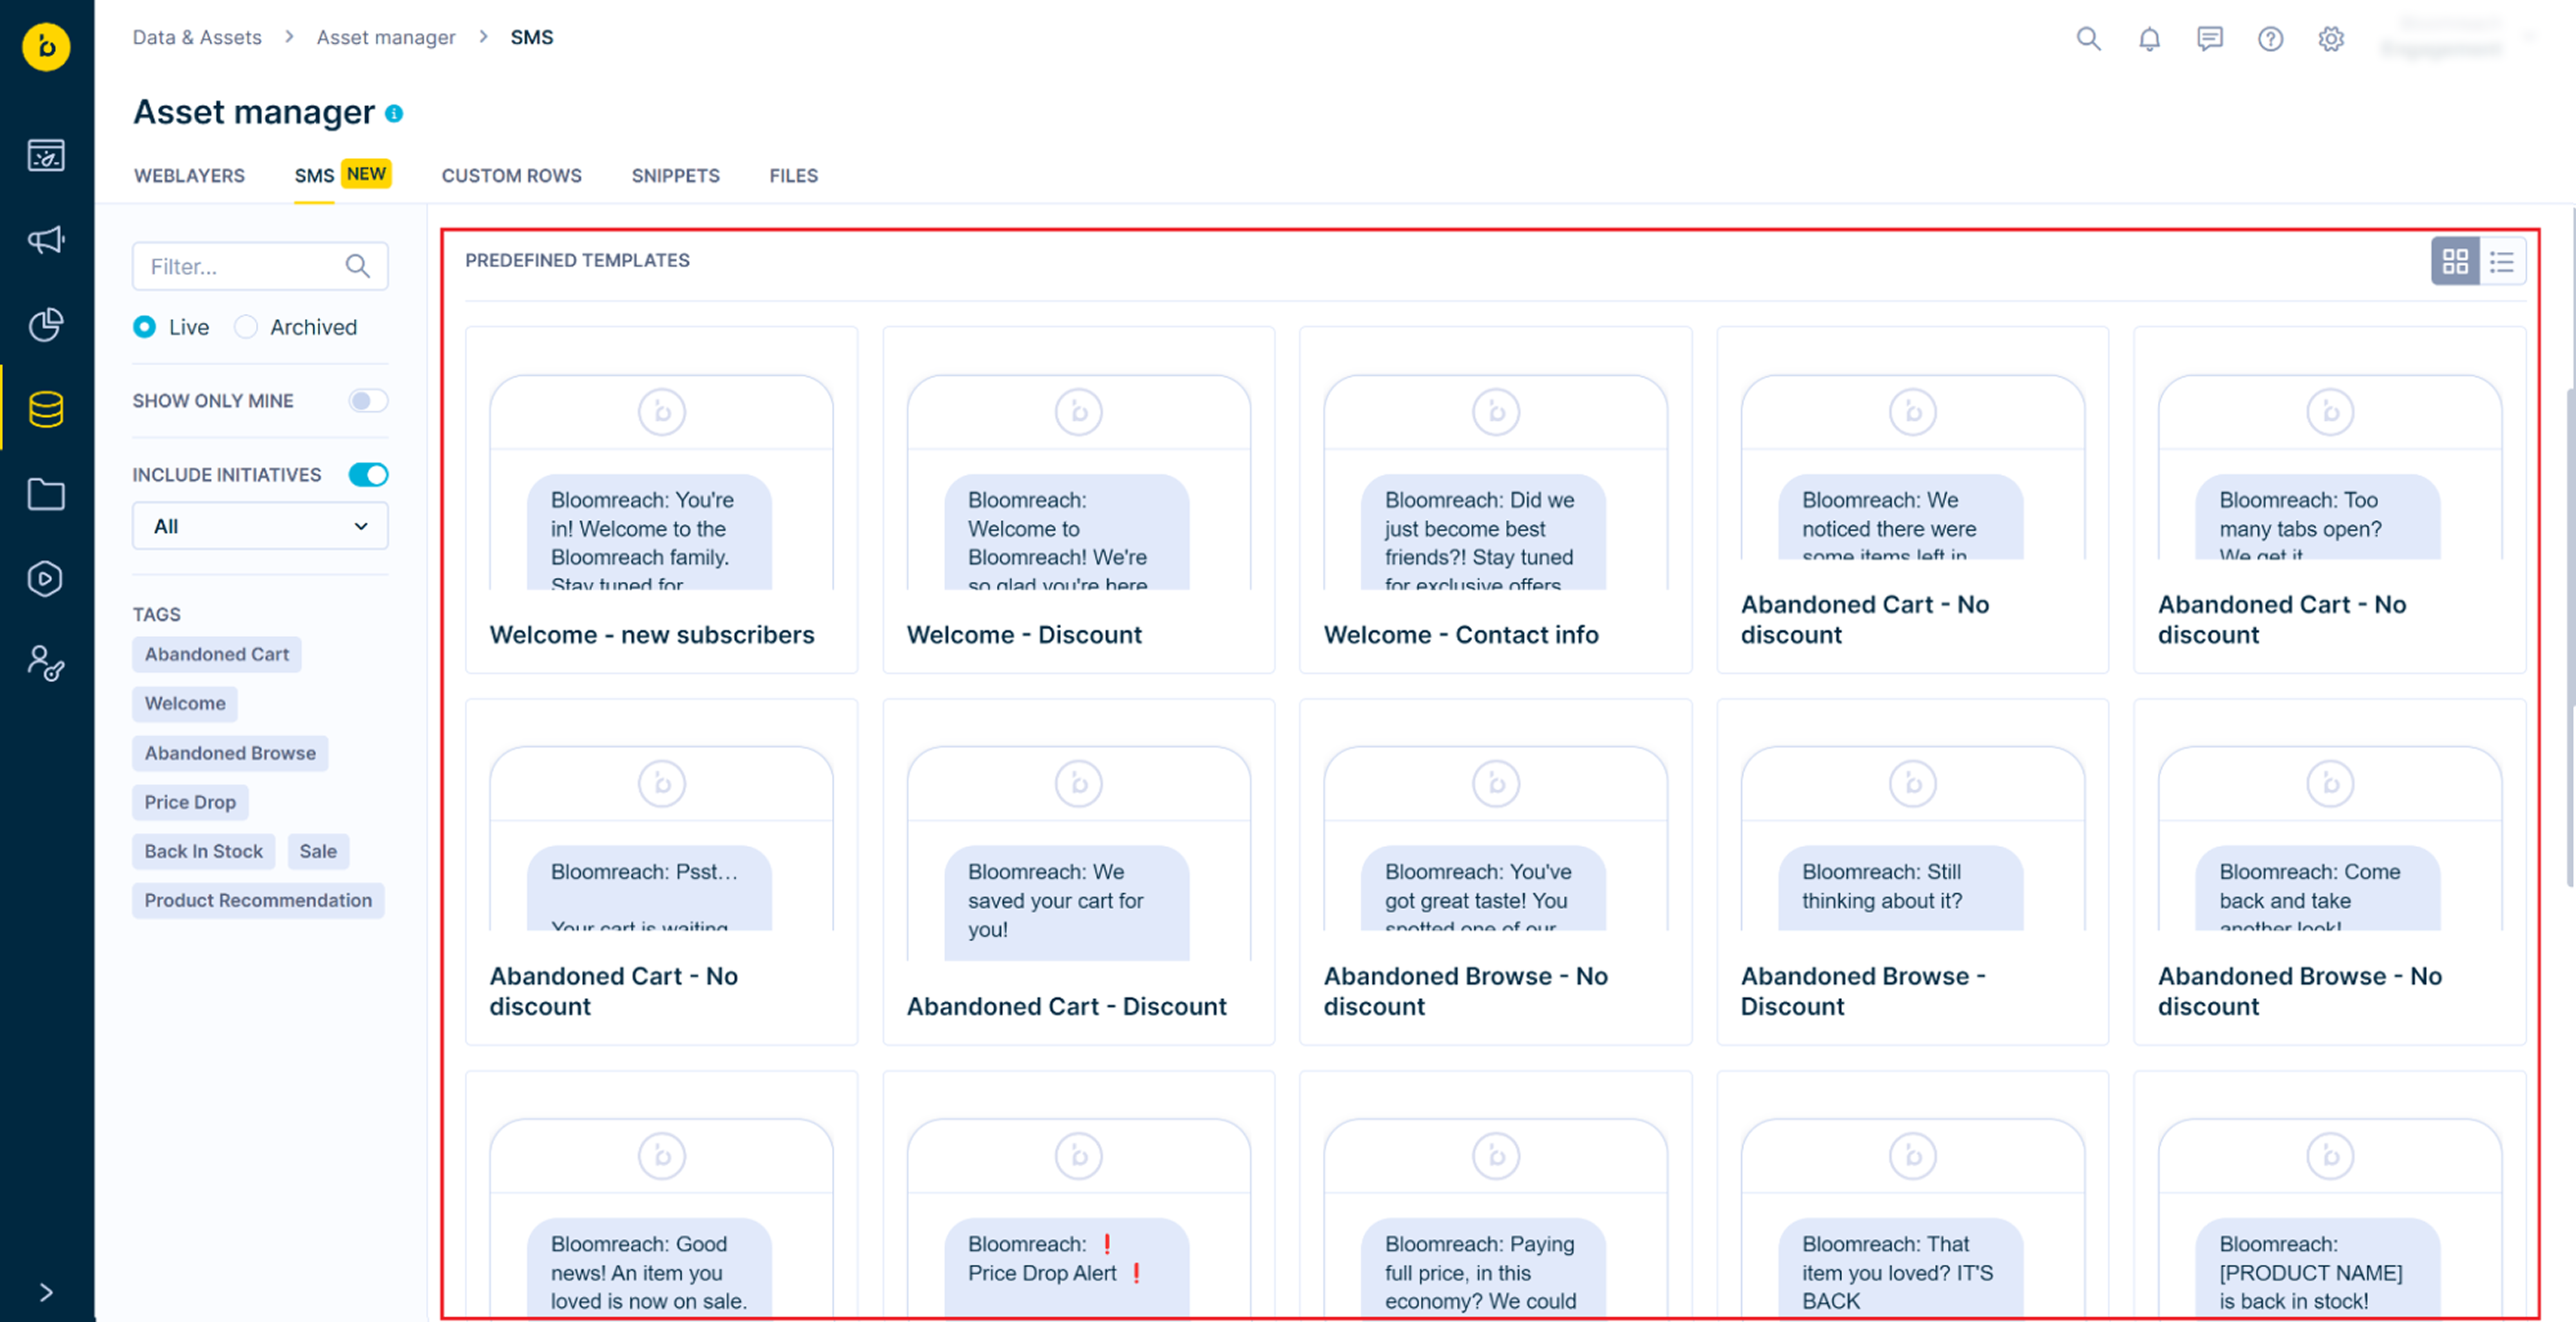Open the user management sidebar icon

[46, 663]
